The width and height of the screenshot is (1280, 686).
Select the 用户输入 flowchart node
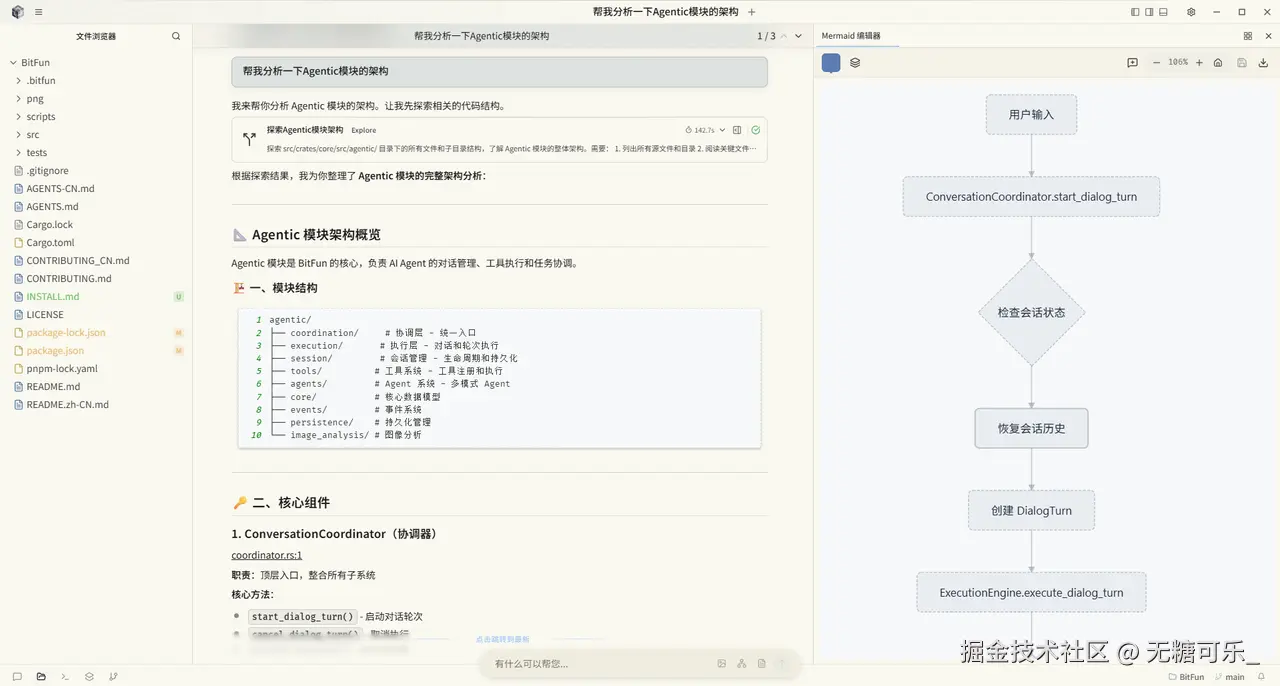coord(1031,115)
